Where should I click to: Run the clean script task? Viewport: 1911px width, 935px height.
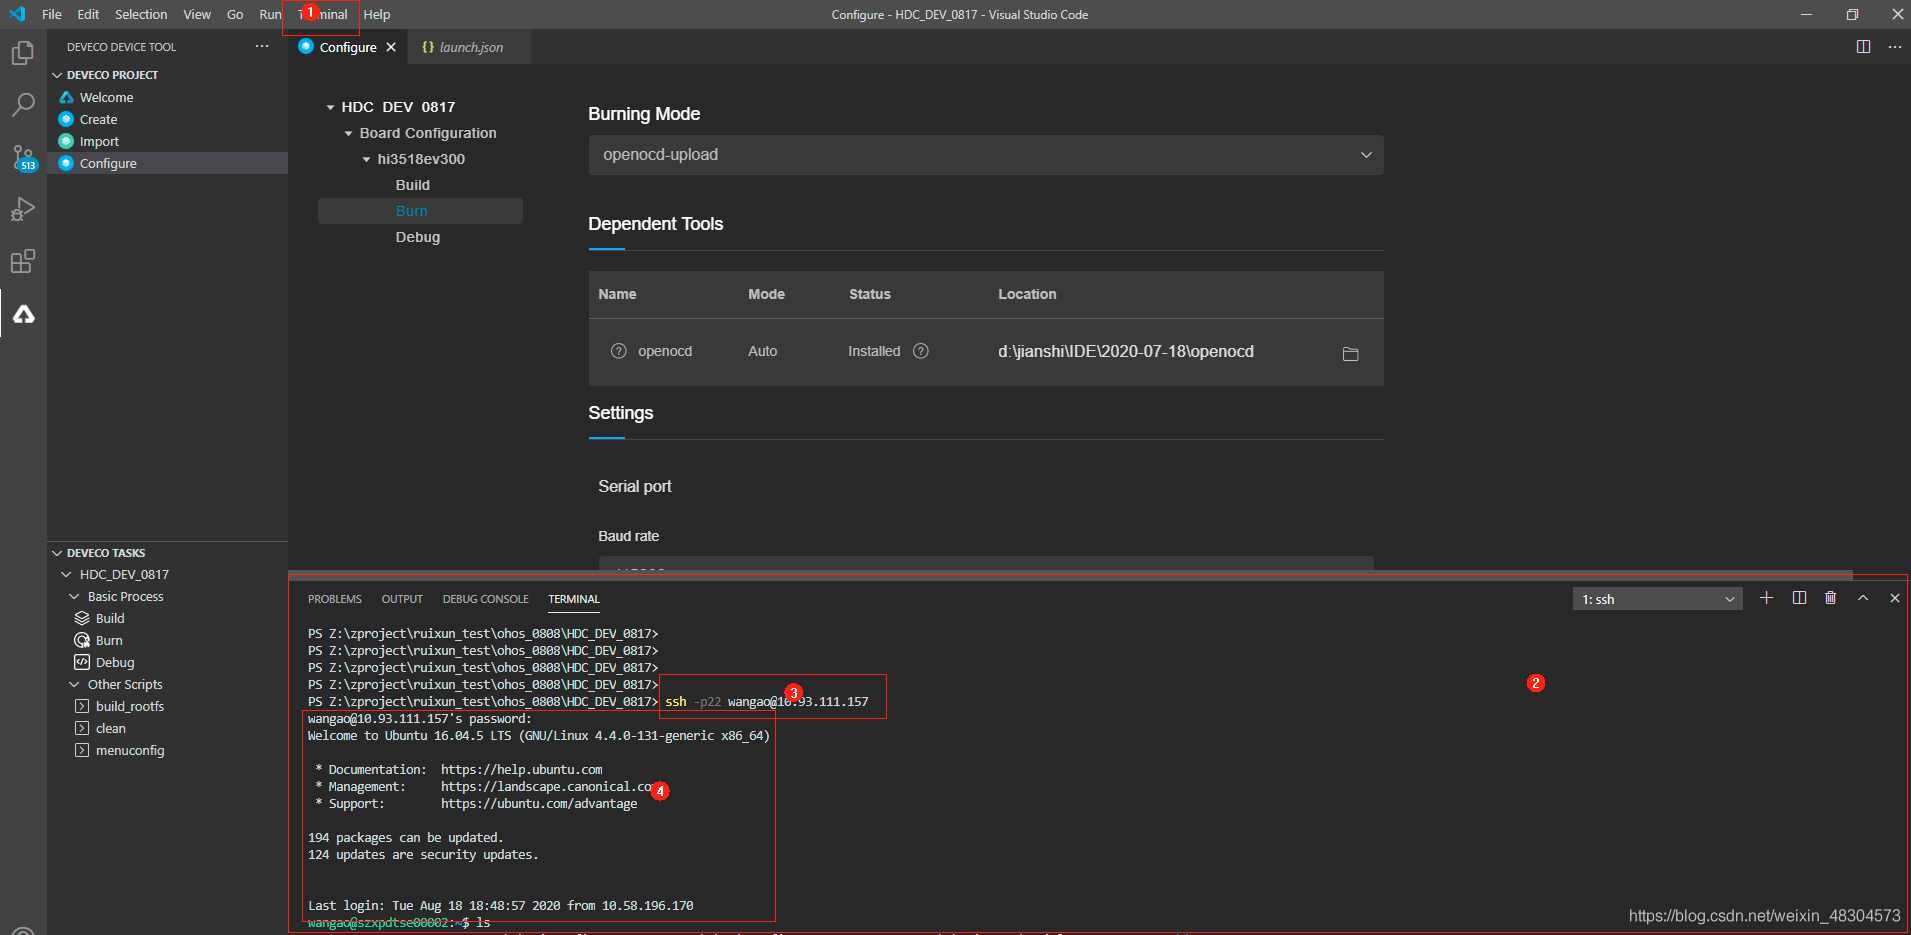click(111, 728)
